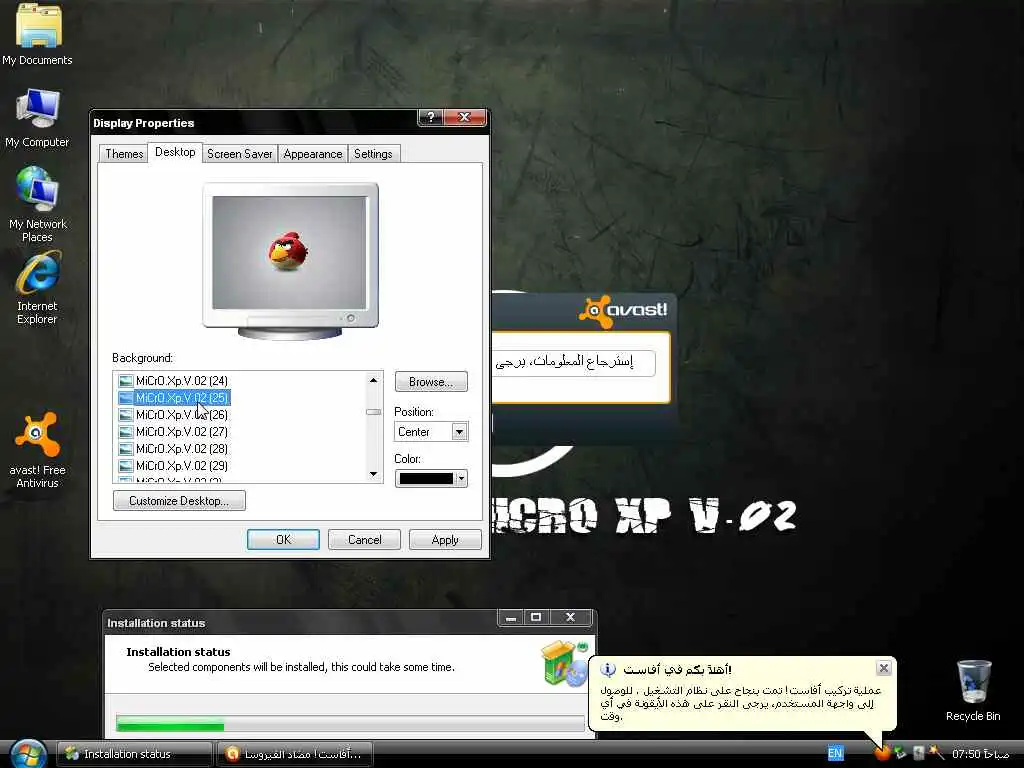
Task: Click Cancel in Display Properties
Action: click(364, 539)
